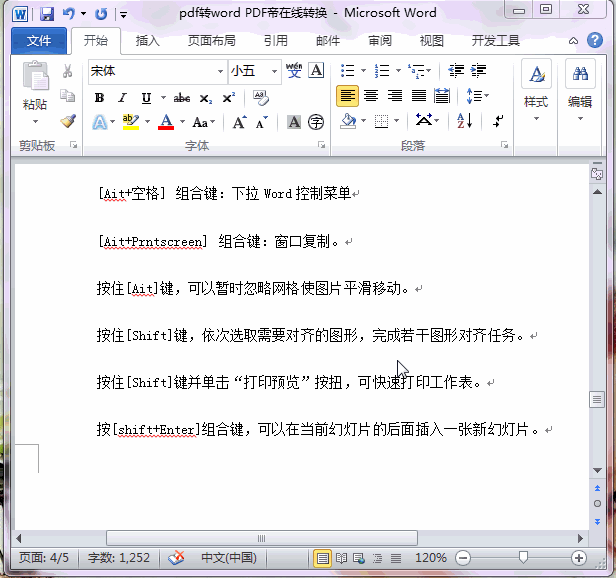Switch to the 页面布局 tab
This screenshot has height=578, width=616.
[211, 40]
